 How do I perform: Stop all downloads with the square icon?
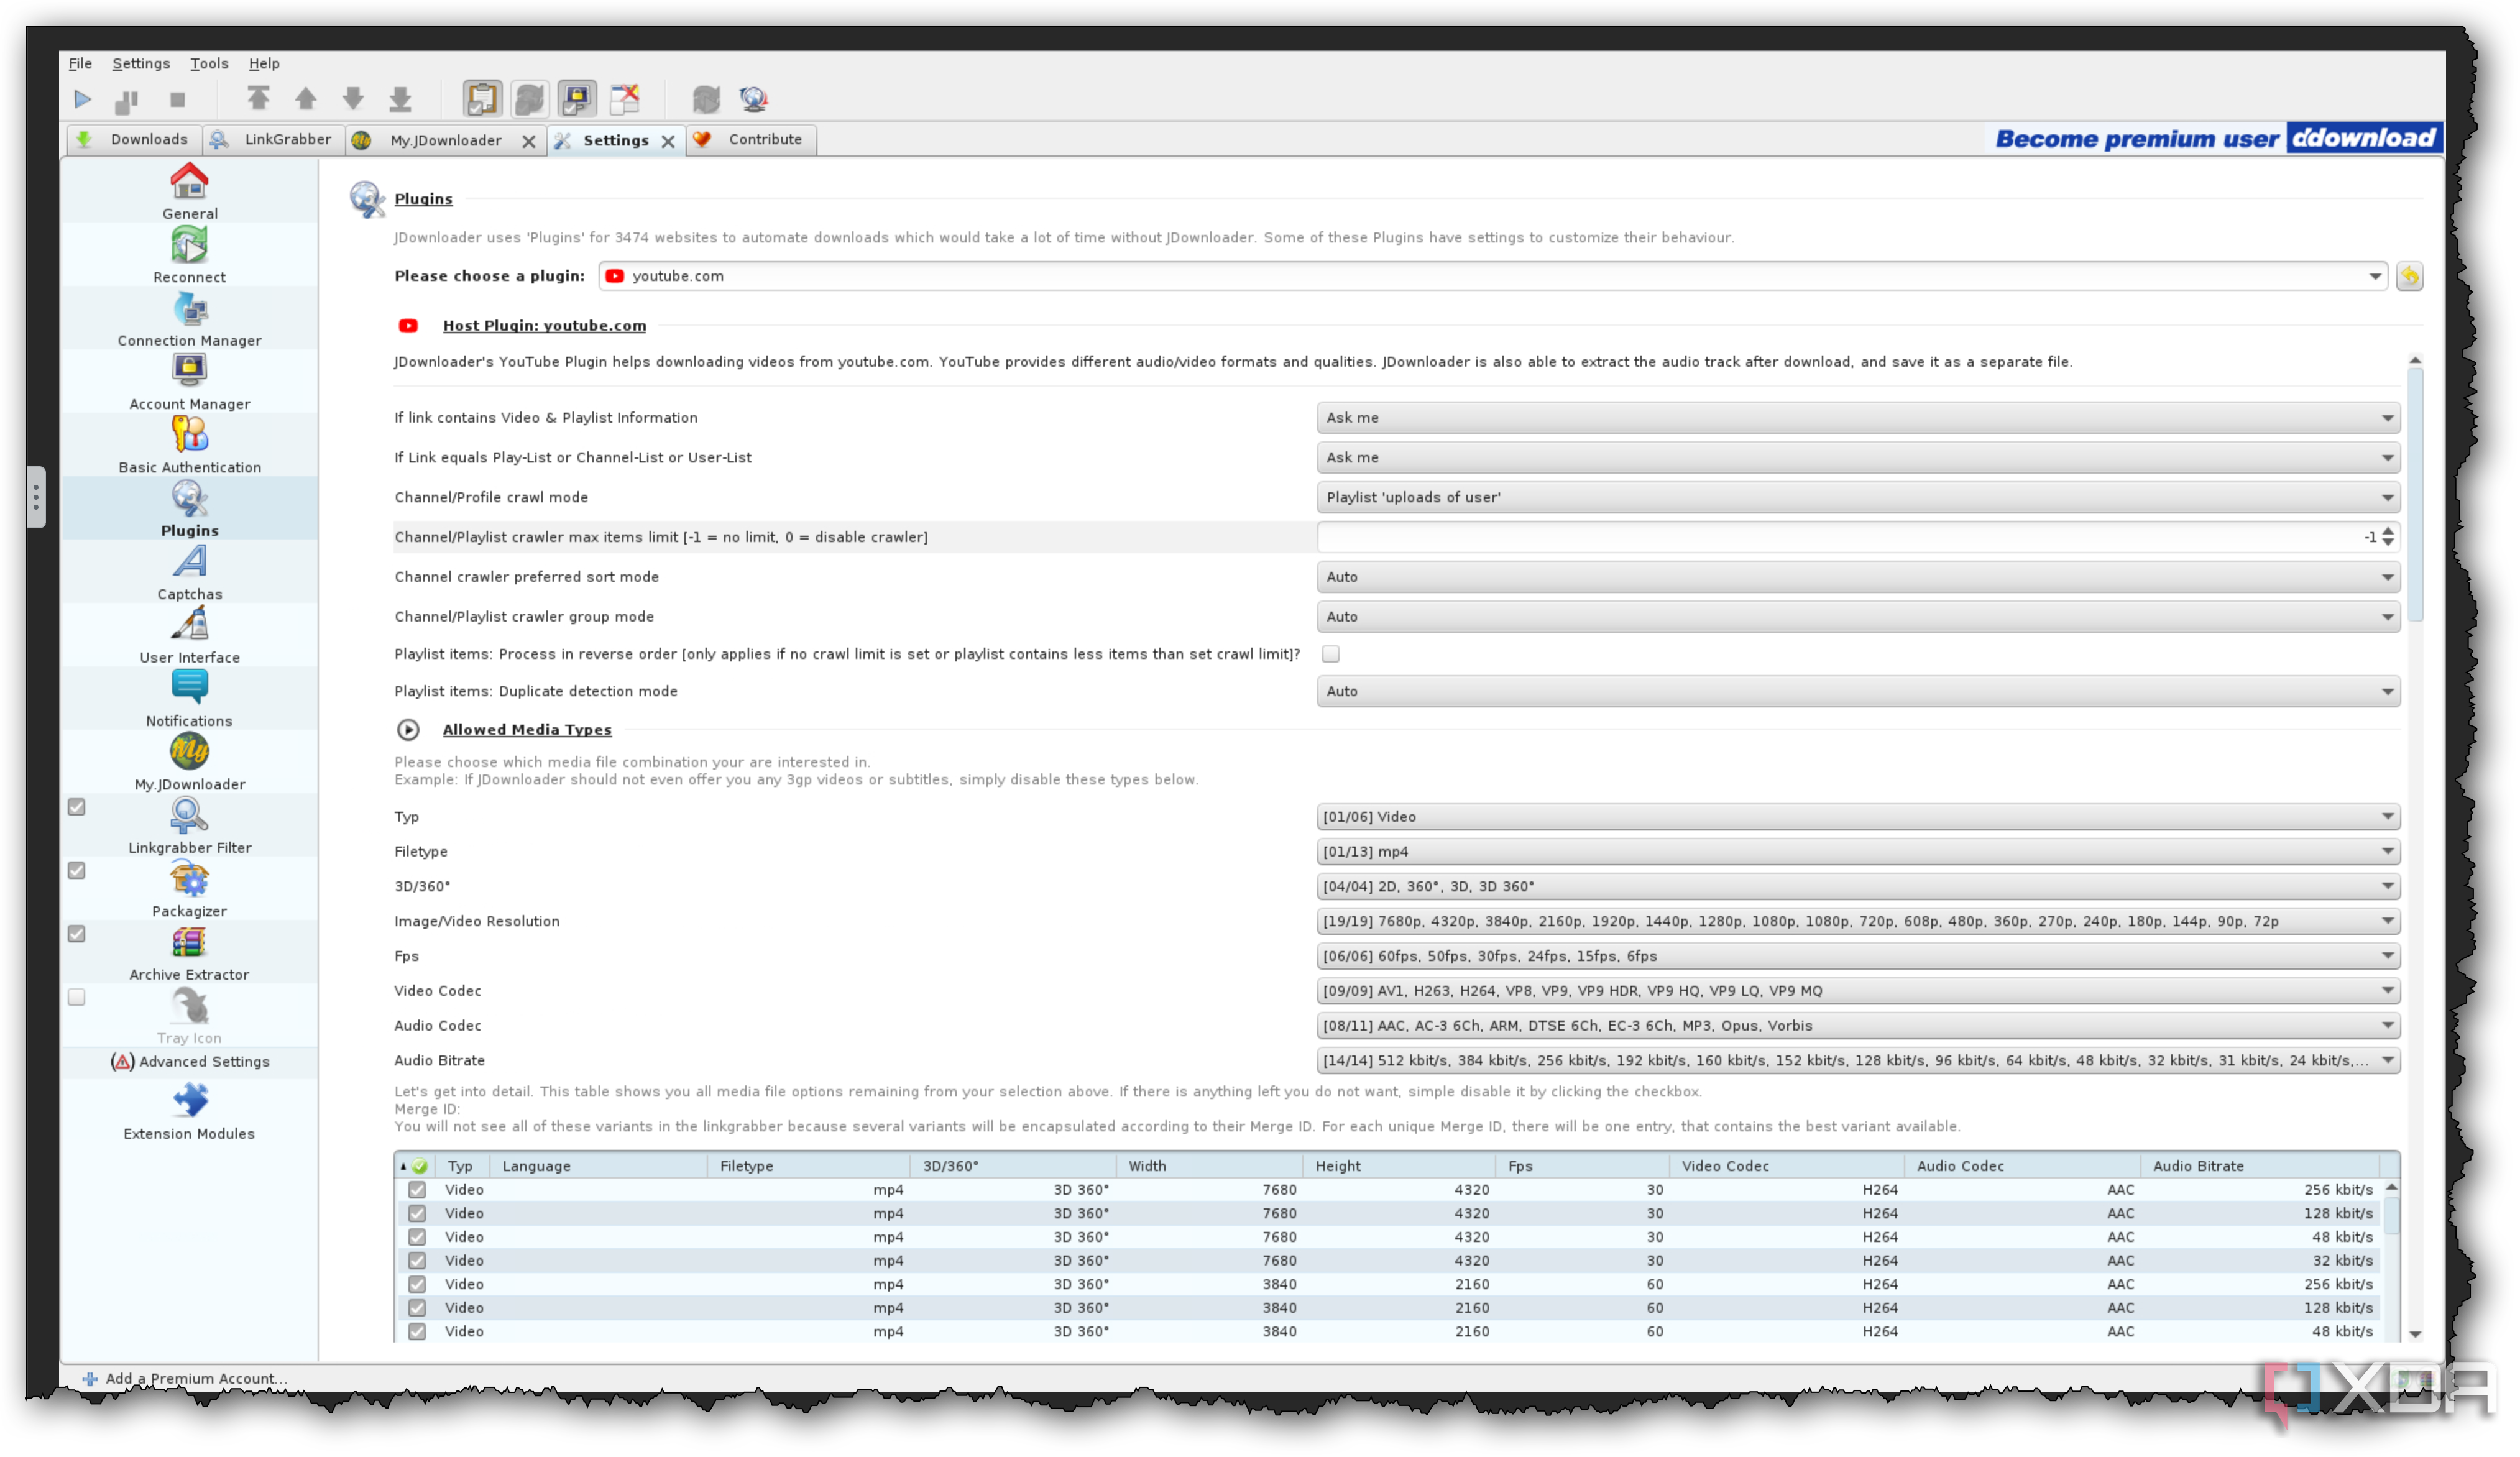click(177, 99)
